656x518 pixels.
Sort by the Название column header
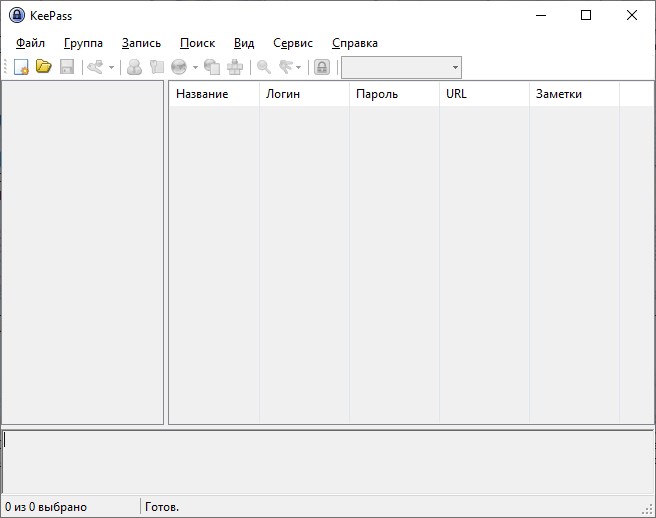pos(202,94)
